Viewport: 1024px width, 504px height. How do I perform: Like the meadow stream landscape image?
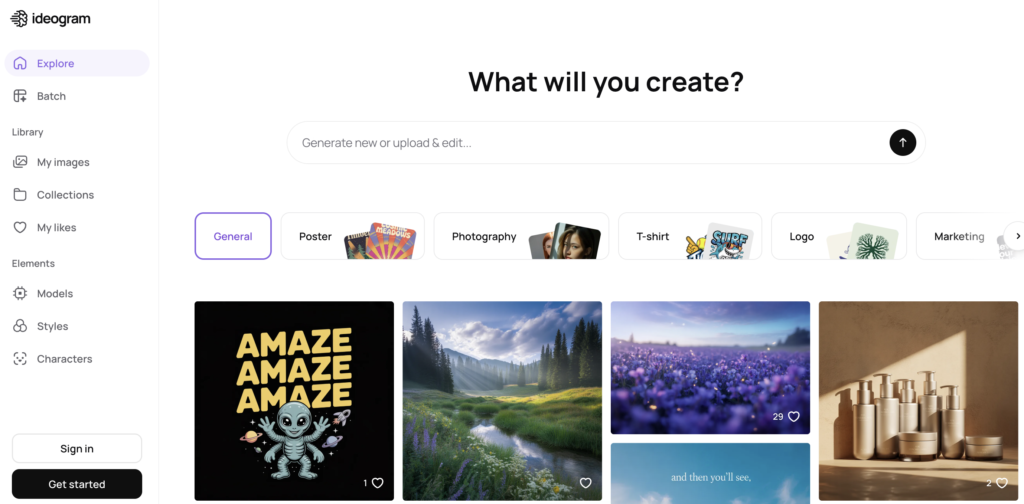[x=586, y=483]
